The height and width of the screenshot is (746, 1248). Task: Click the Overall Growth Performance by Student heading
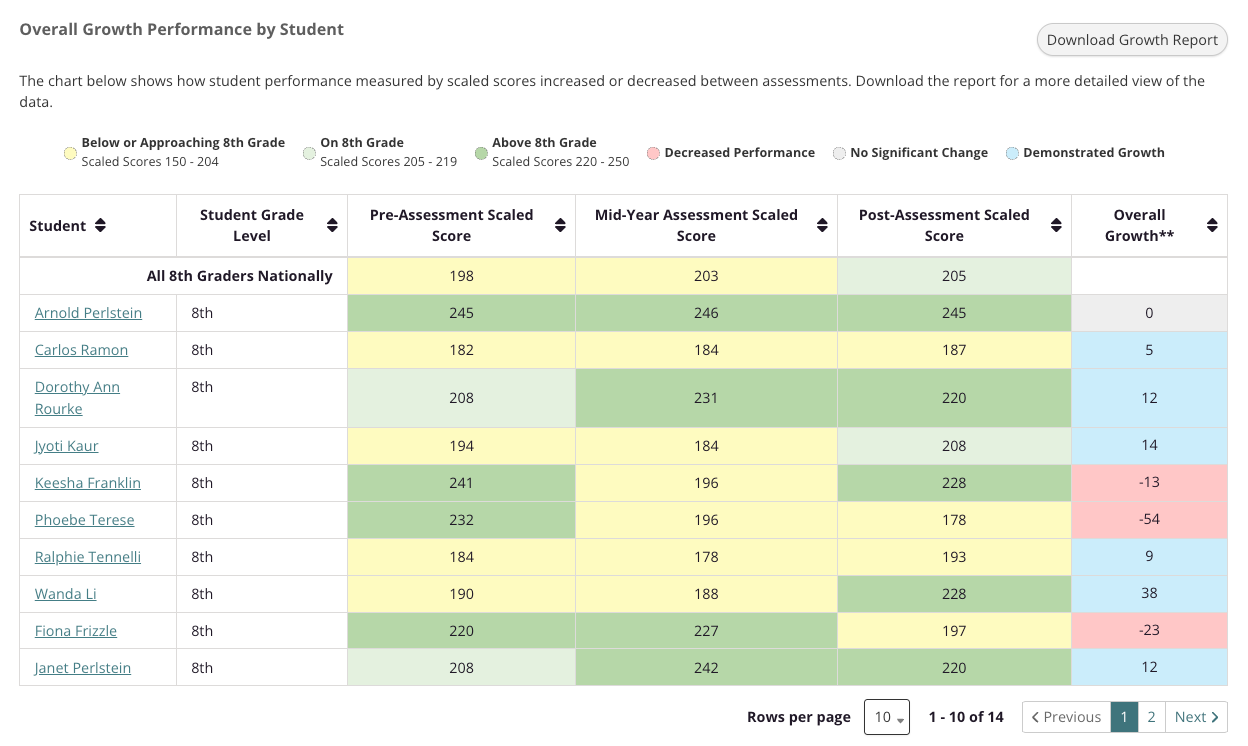pyautogui.click(x=182, y=29)
